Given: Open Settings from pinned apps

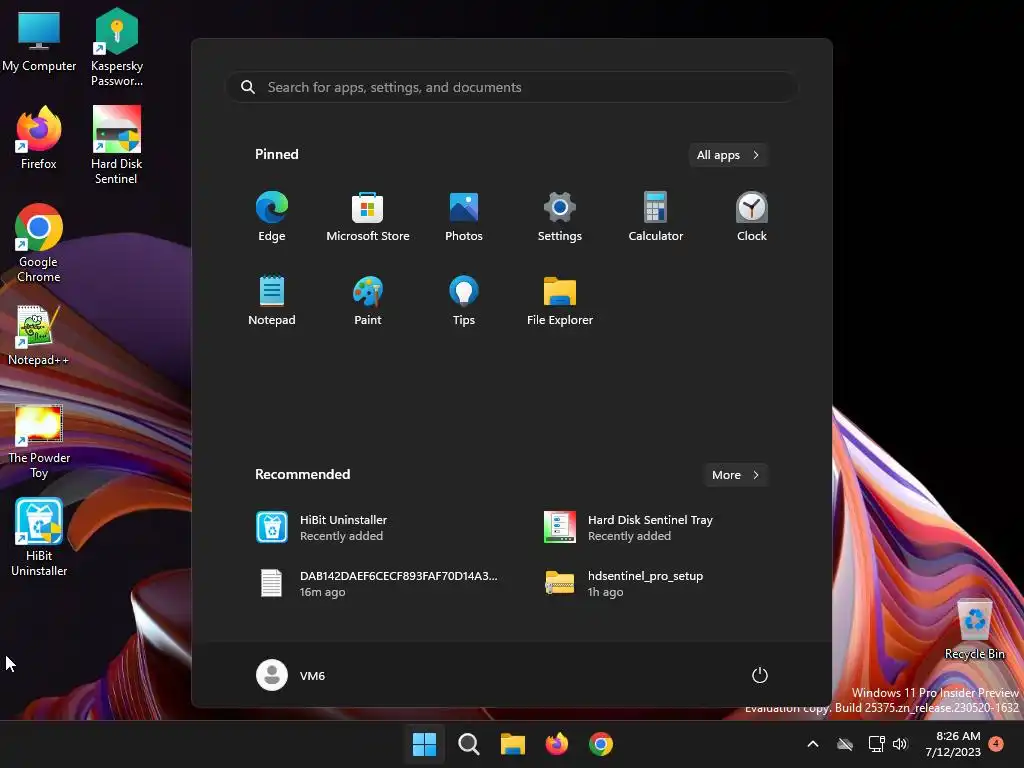Looking at the screenshot, I should tap(560, 217).
